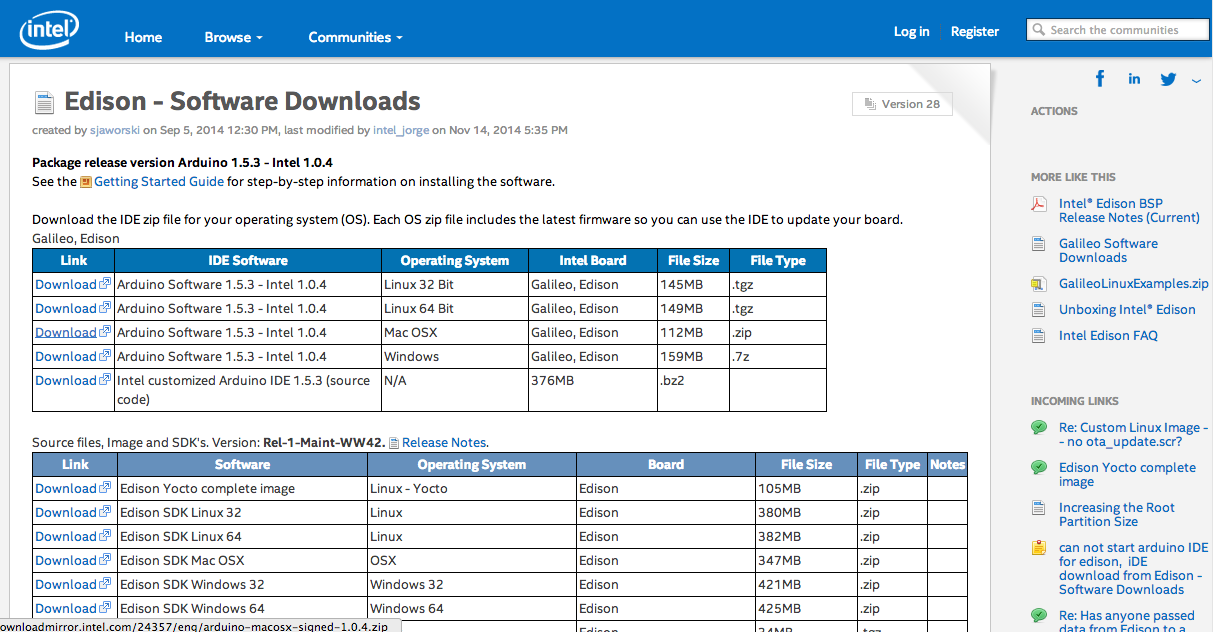Download Arduino Software for Linux 64 Bit
The height and width of the screenshot is (632, 1213).
tap(66, 308)
